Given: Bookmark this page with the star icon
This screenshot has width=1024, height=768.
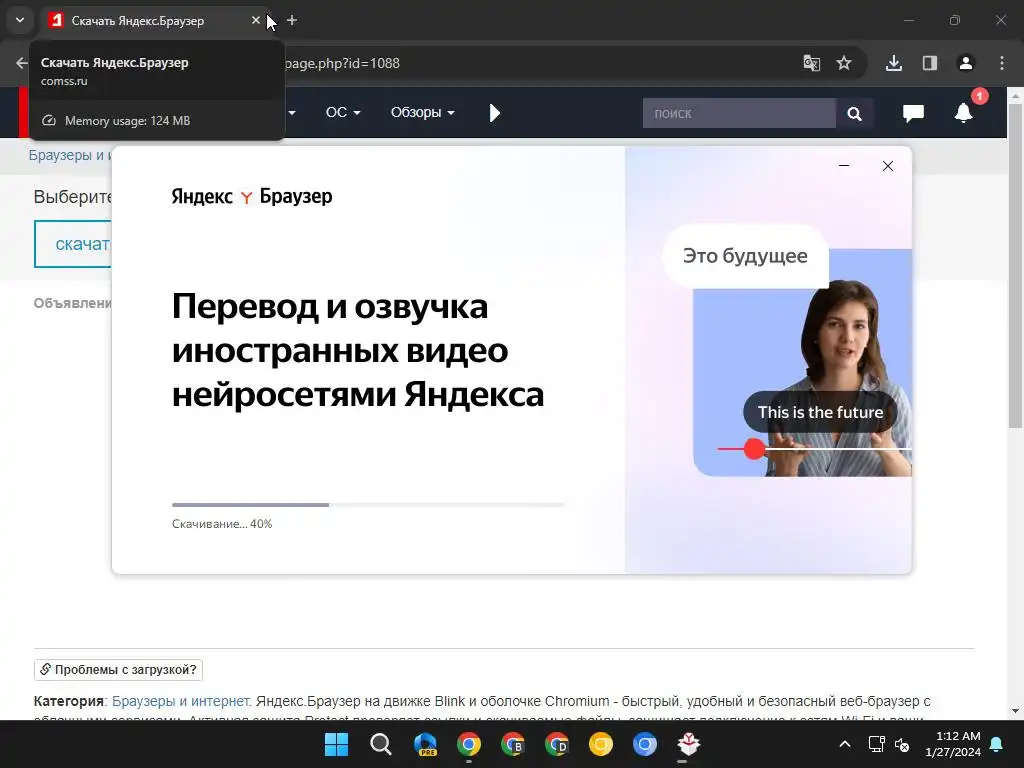Looking at the screenshot, I should [x=844, y=63].
